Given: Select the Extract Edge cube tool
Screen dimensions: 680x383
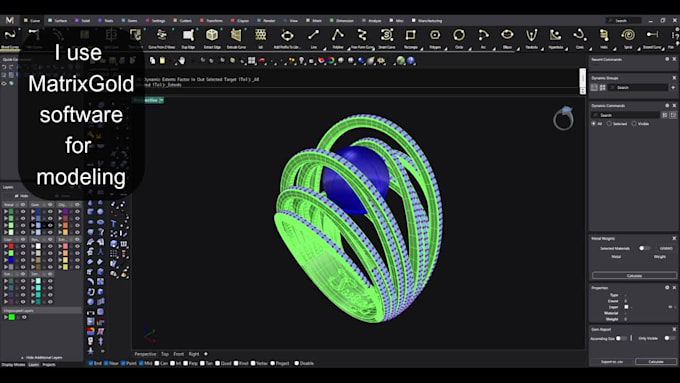Looking at the screenshot, I should pos(212,38).
